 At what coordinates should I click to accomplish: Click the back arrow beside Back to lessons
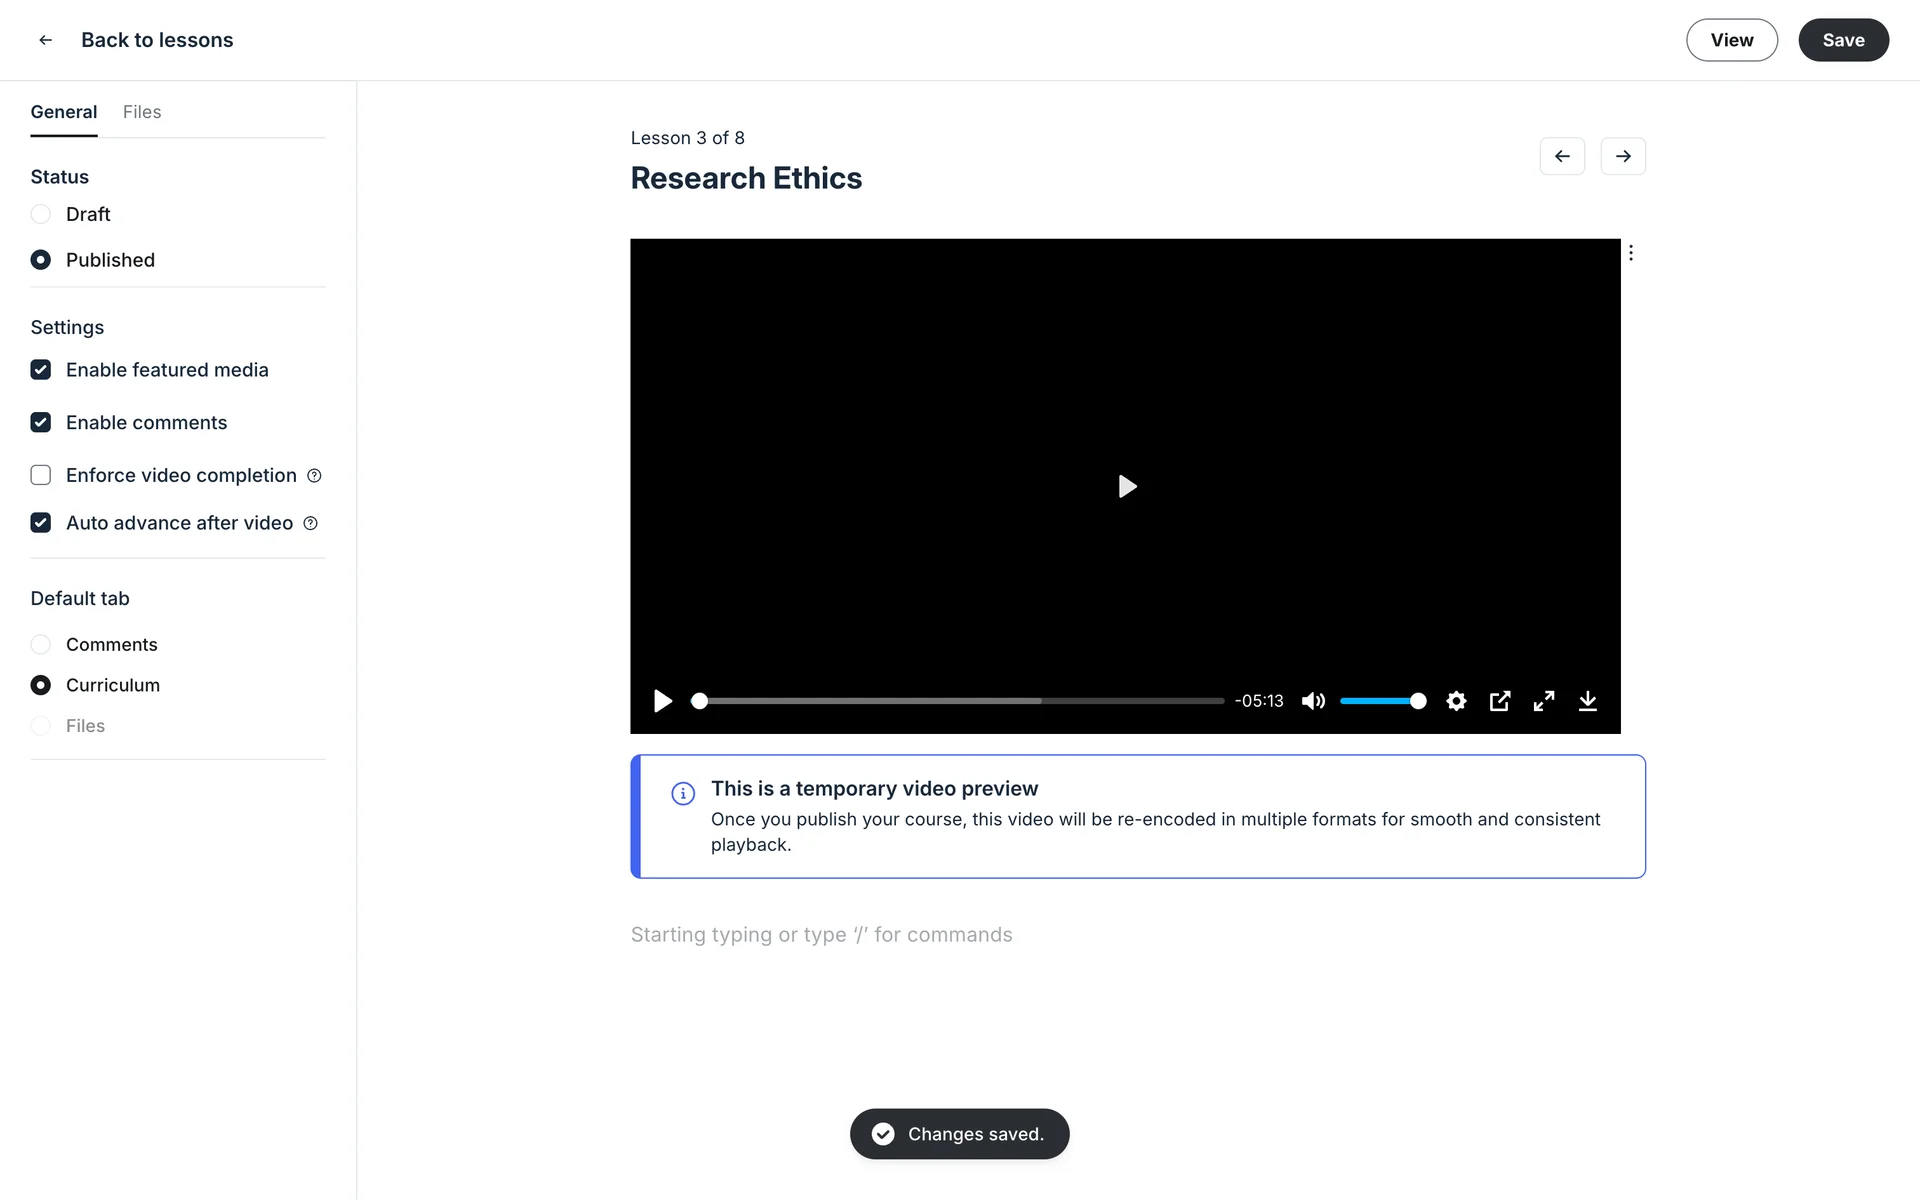click(x=45, y=40)
